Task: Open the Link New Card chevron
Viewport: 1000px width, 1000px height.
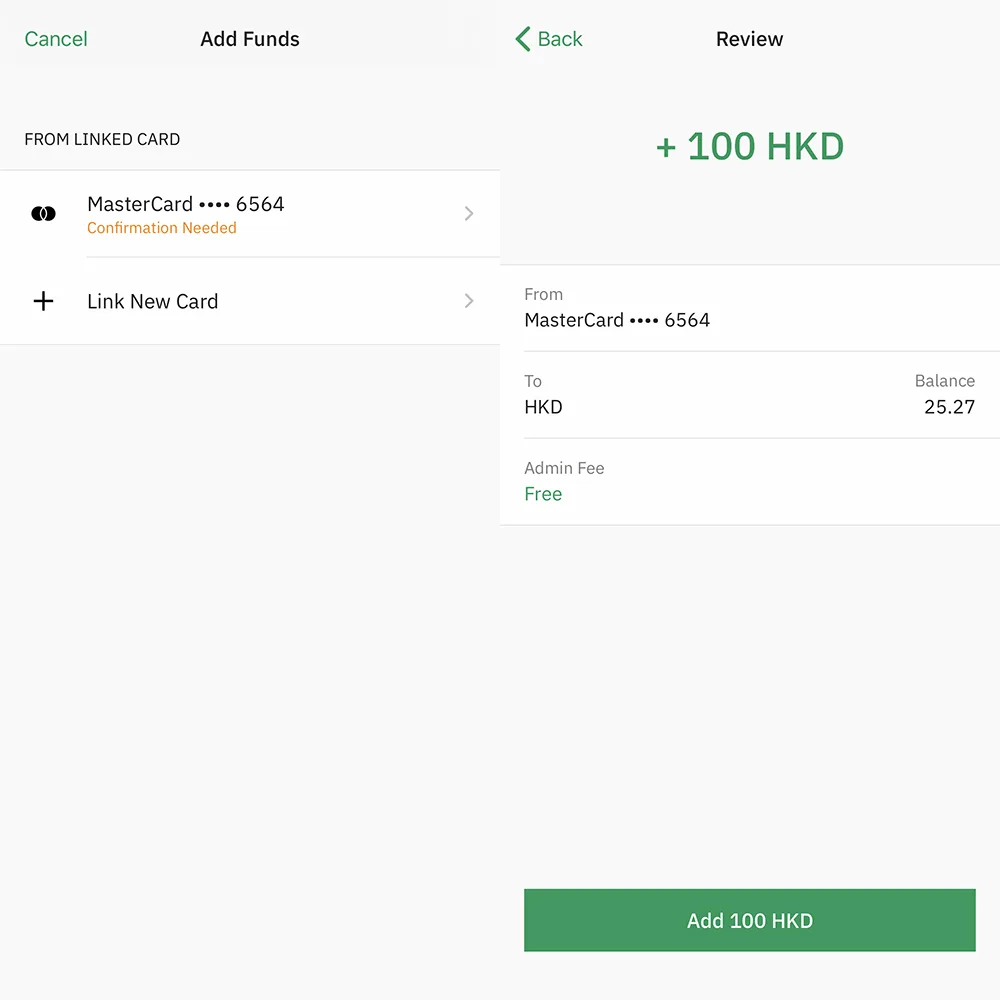Action: [469, 301]
